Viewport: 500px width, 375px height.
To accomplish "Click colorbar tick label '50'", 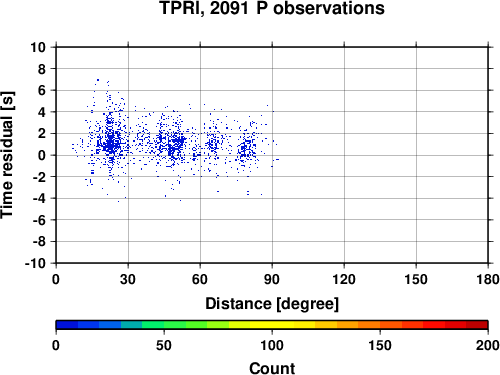I will [164, 345].
